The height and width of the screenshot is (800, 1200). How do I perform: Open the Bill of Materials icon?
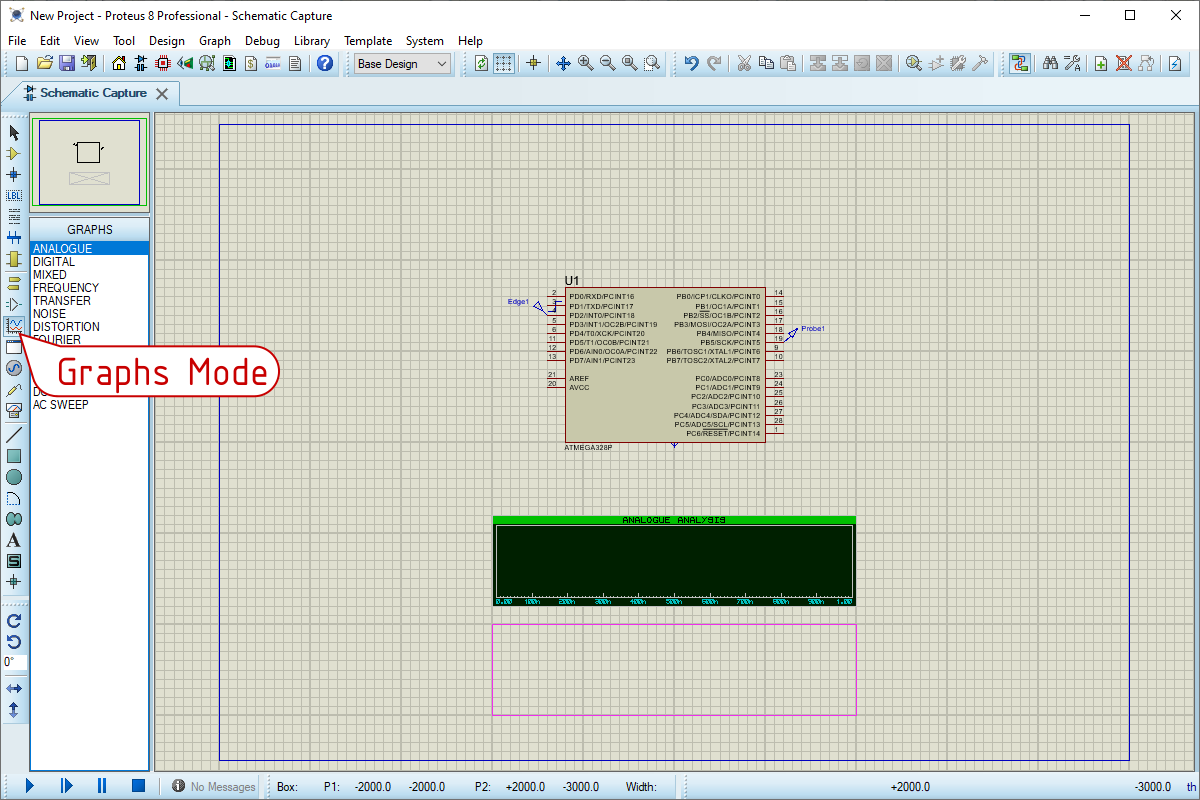(251, 63)
